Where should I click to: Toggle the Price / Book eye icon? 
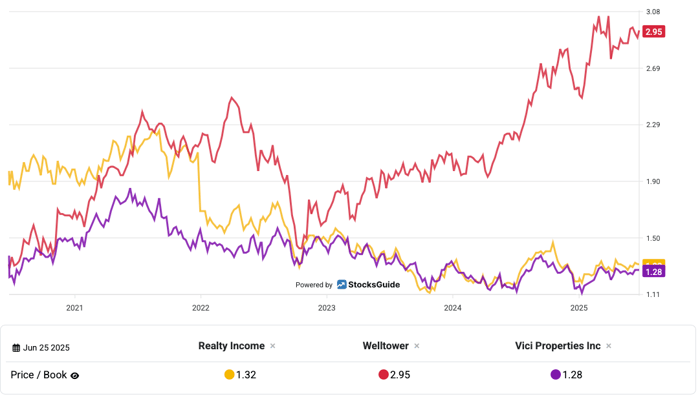75,376
